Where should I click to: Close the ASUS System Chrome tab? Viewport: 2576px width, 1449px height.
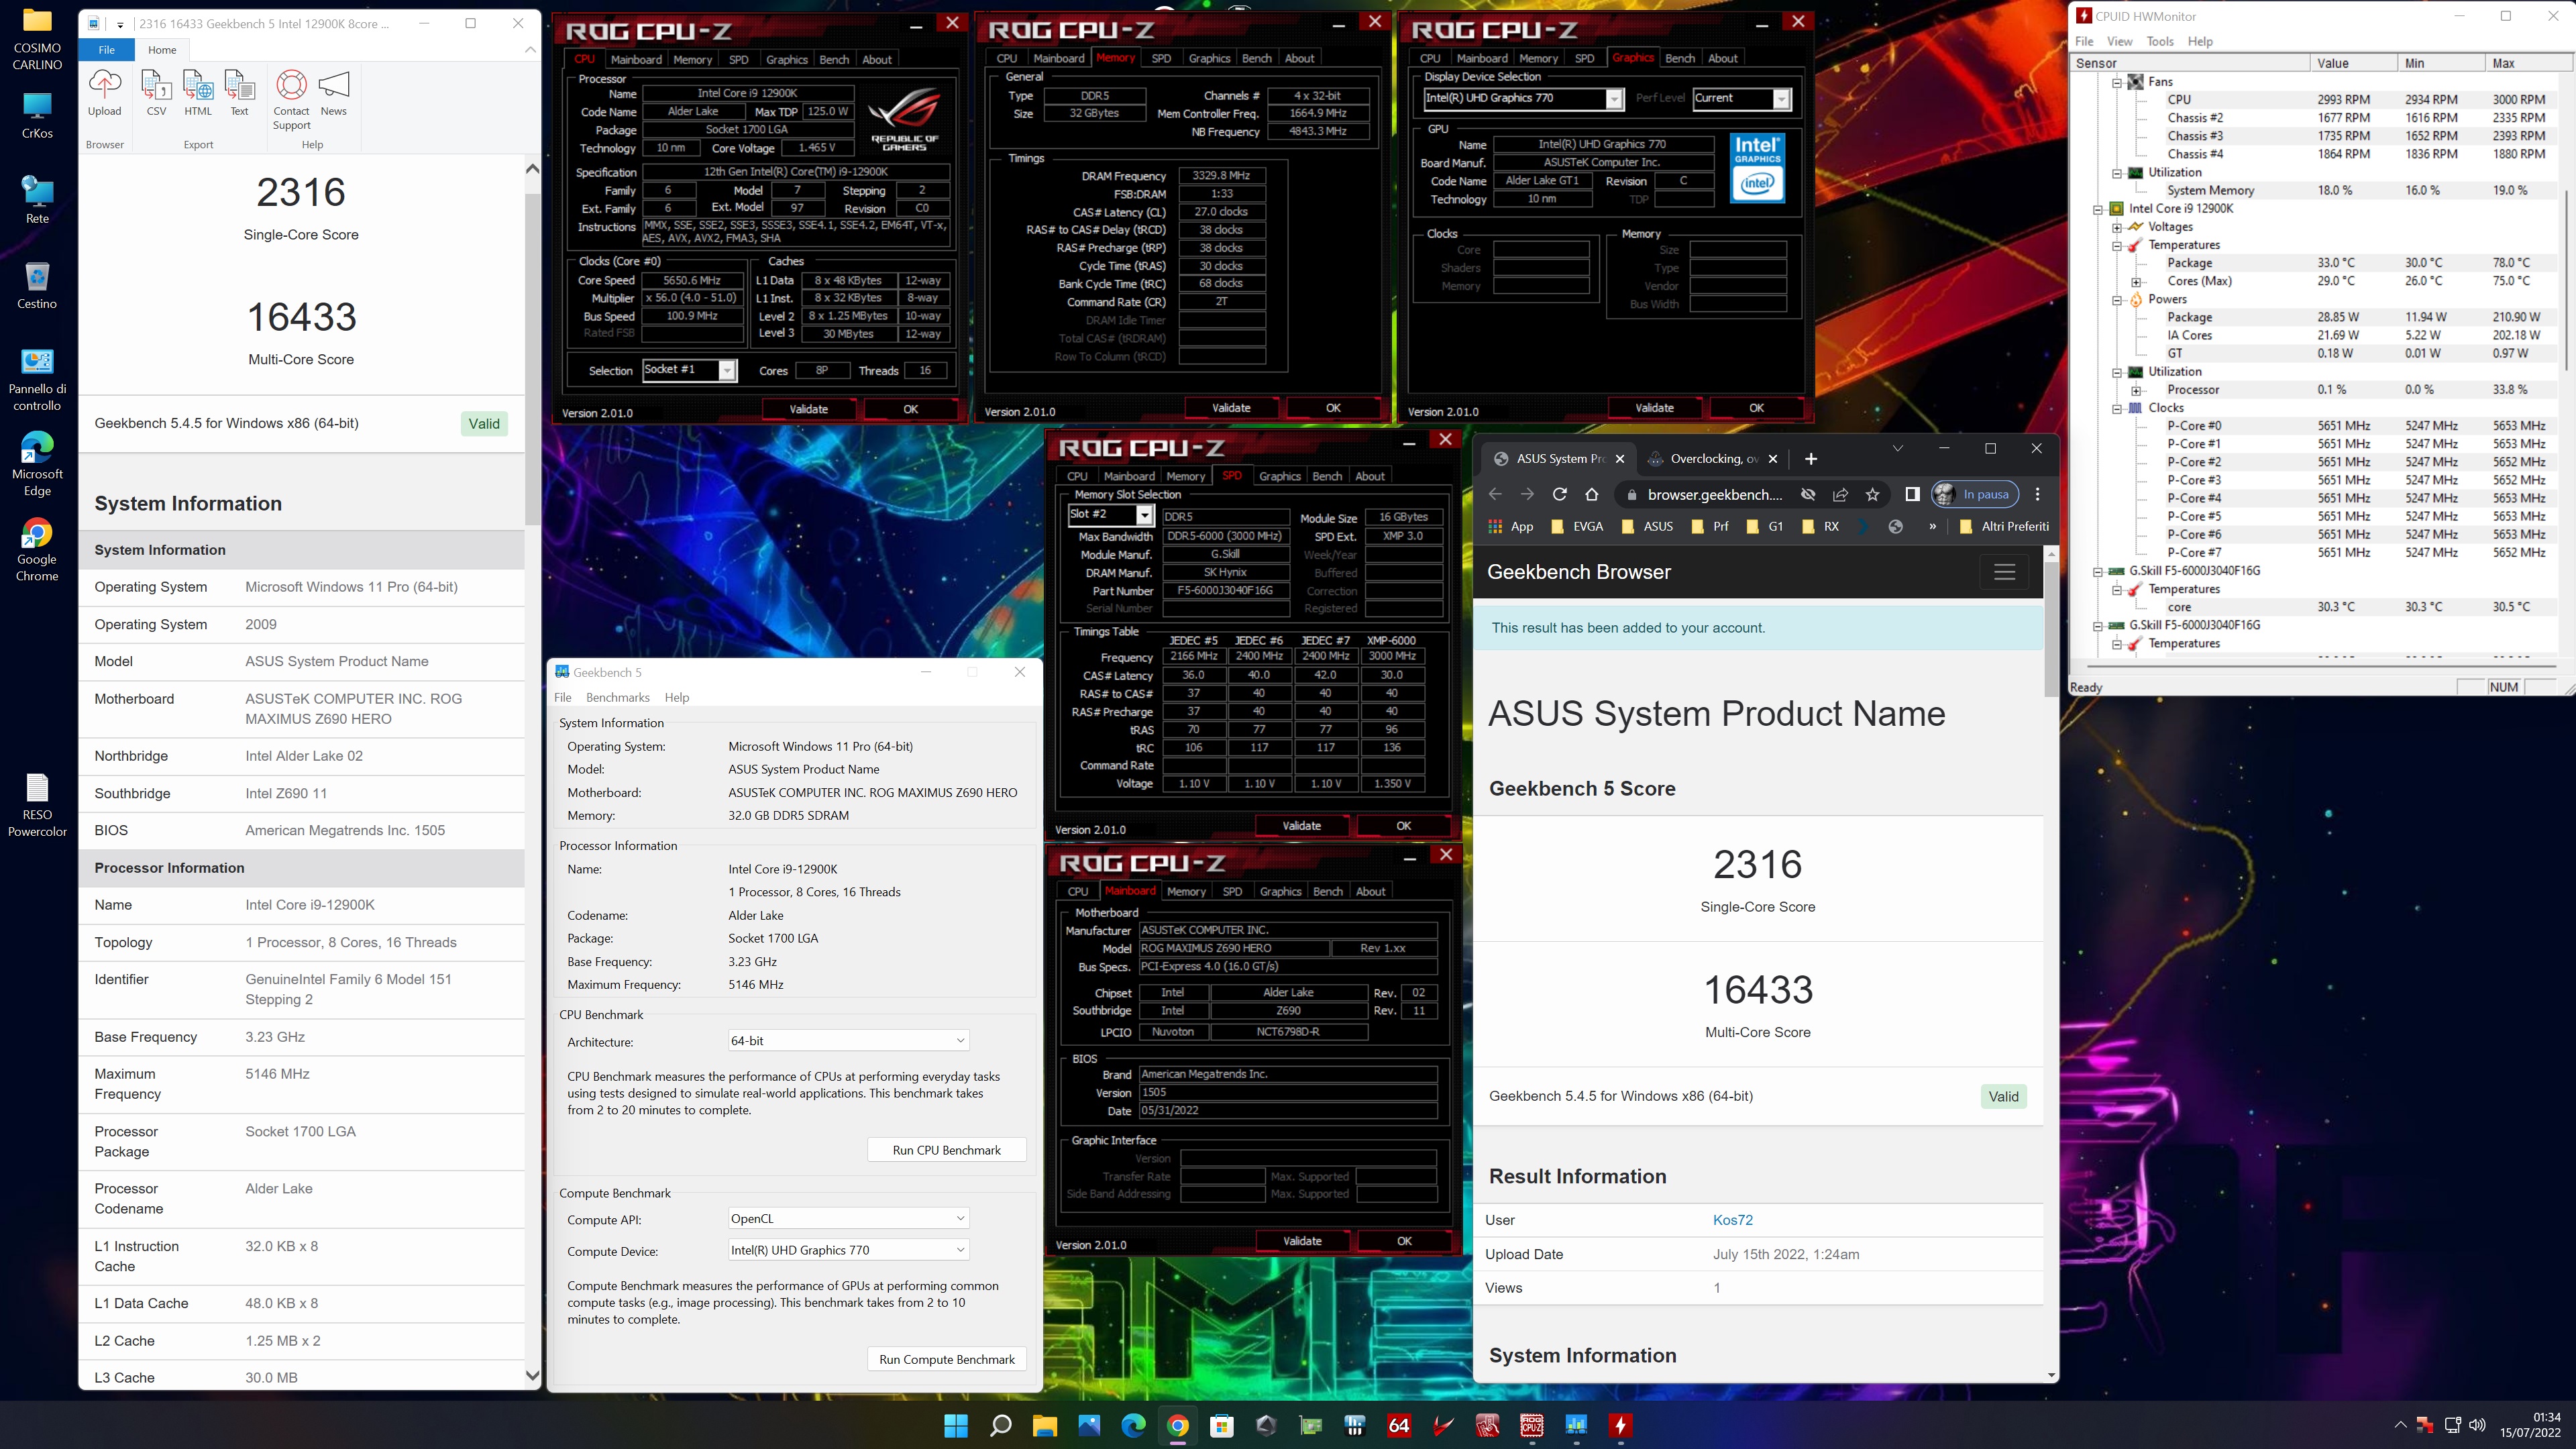point(1620,459)
